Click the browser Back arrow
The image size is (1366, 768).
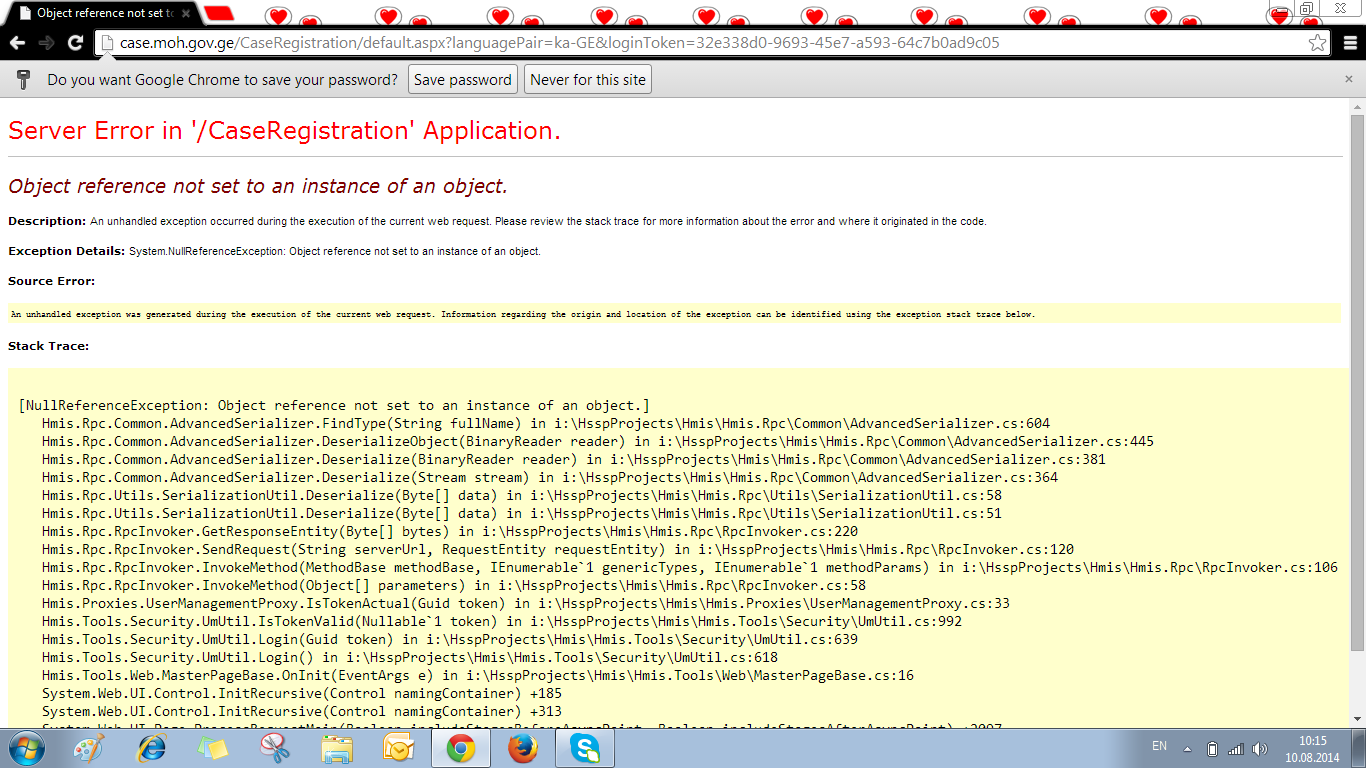click(16, 43)
